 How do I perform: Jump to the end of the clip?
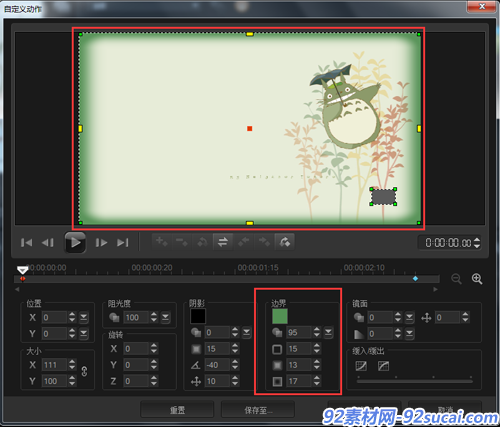pos(123,243)
